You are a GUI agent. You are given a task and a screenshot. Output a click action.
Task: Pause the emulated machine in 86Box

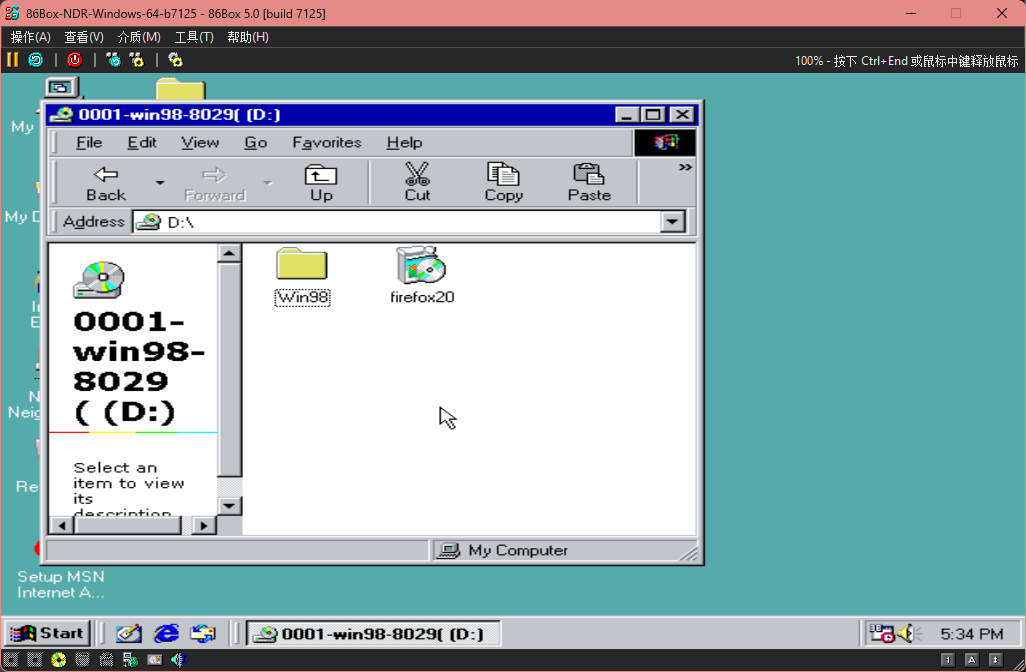tap(12, 60)
